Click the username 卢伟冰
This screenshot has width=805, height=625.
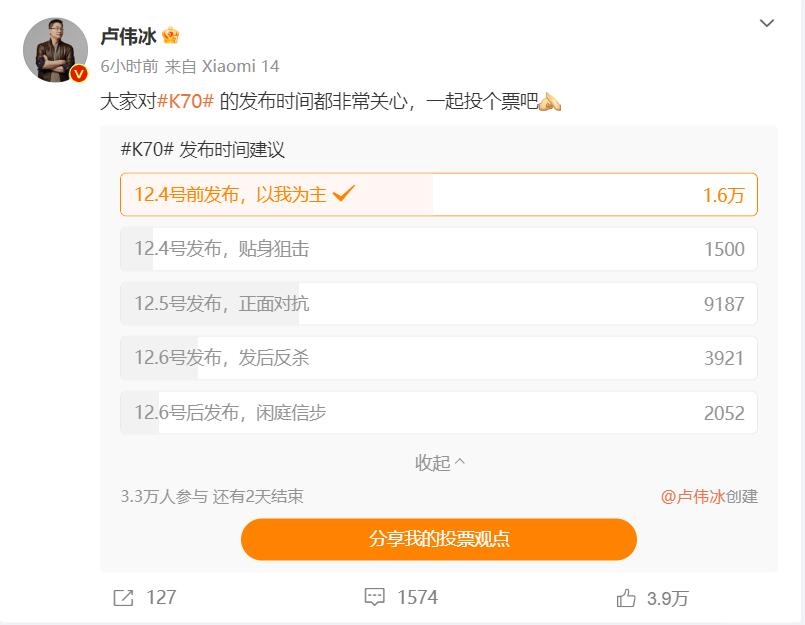pos(128,37)
